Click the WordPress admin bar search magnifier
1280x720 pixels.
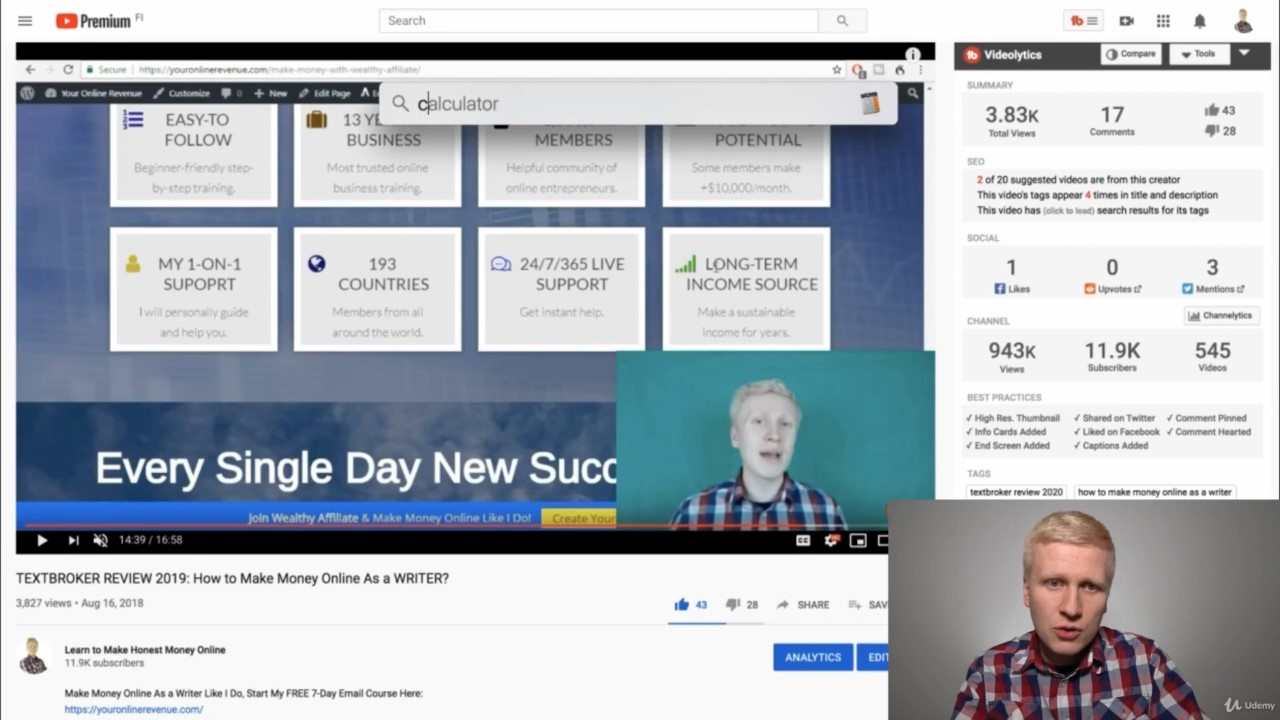[912, 93]
